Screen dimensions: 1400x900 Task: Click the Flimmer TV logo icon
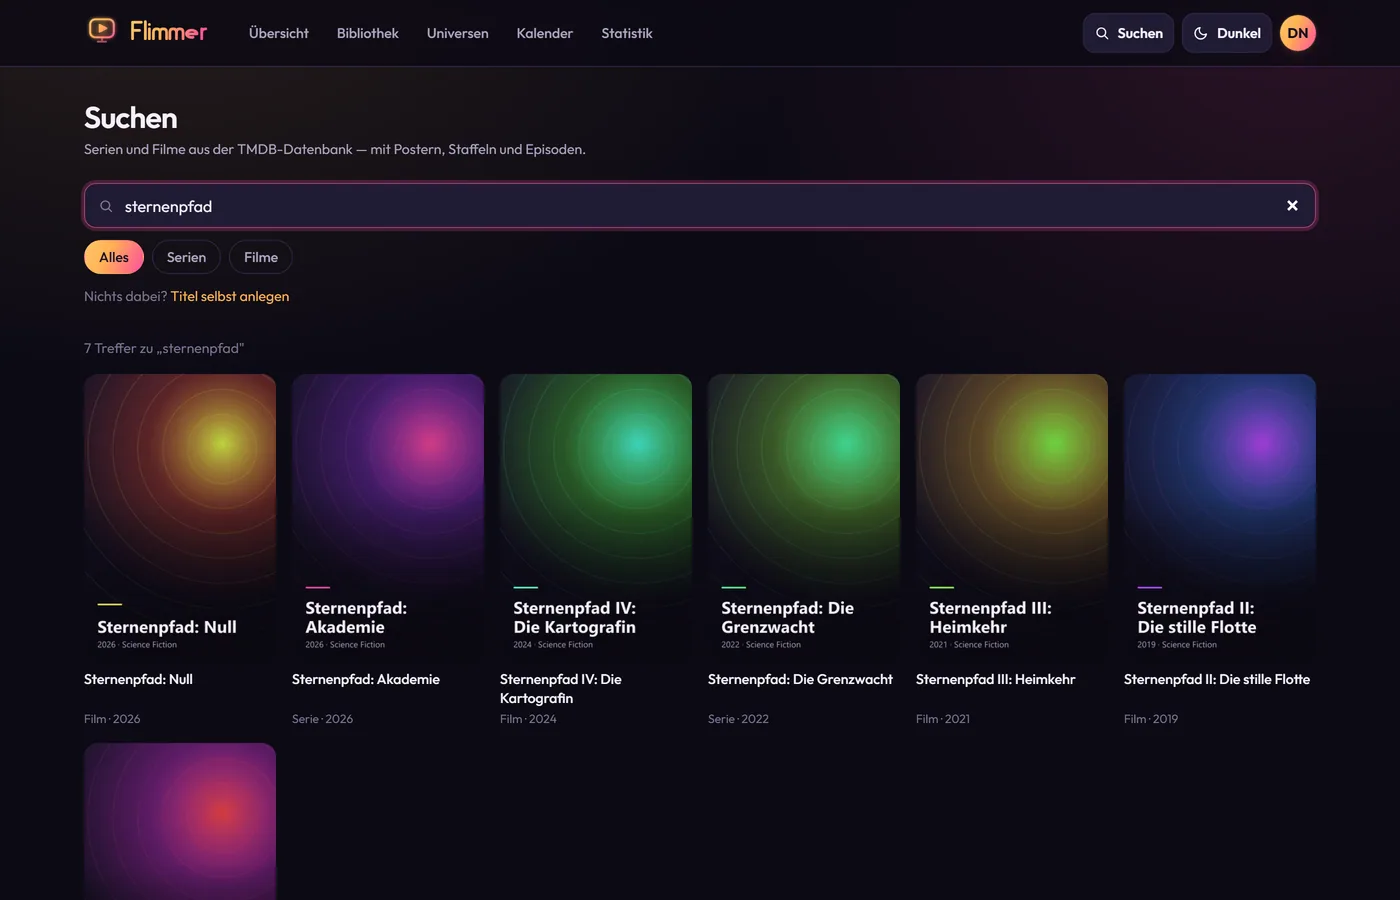click(102, 31)
